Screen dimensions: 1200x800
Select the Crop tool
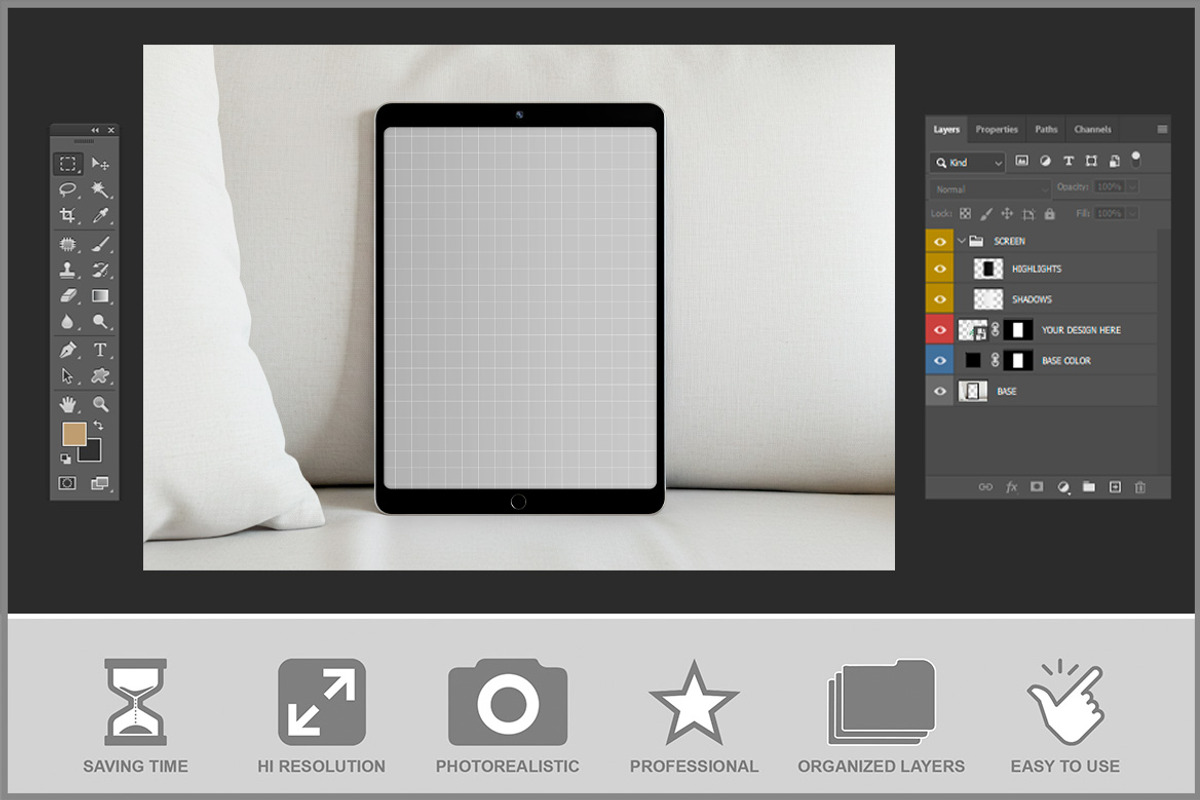(x=68, y=216)
